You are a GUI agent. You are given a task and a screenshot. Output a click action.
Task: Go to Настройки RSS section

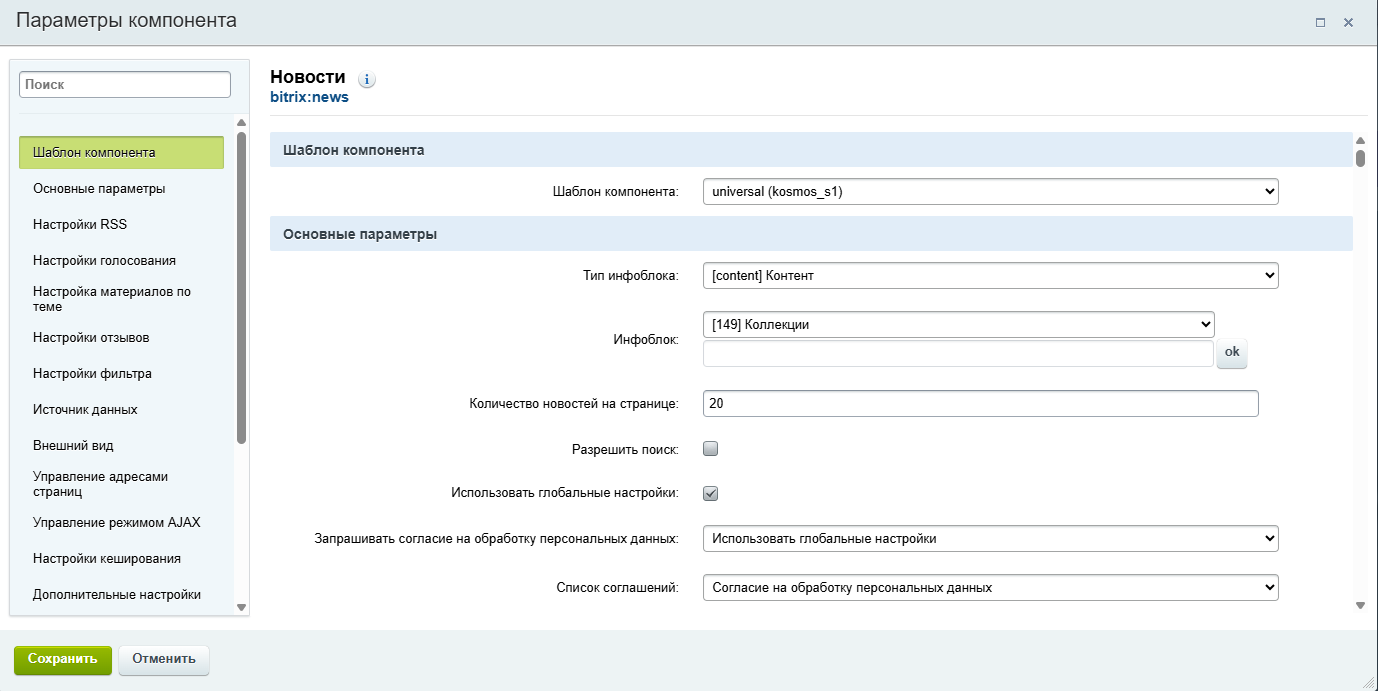(80, 224)
